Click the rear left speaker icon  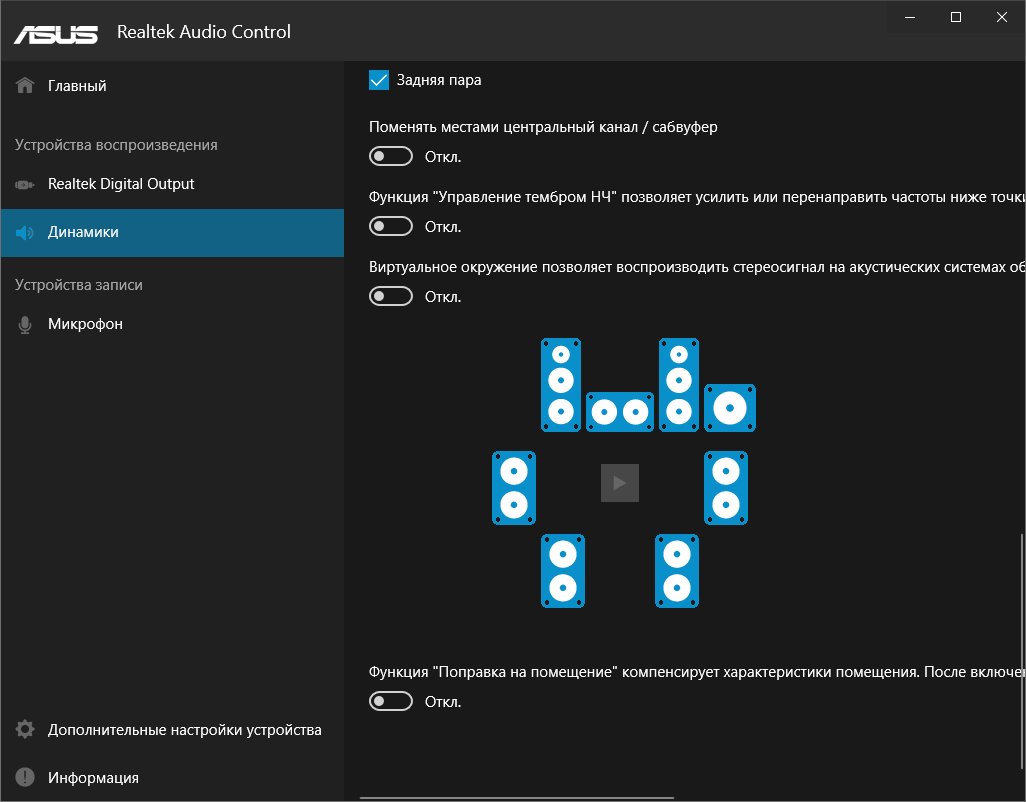pyautogui.click(x=563, y=571)
